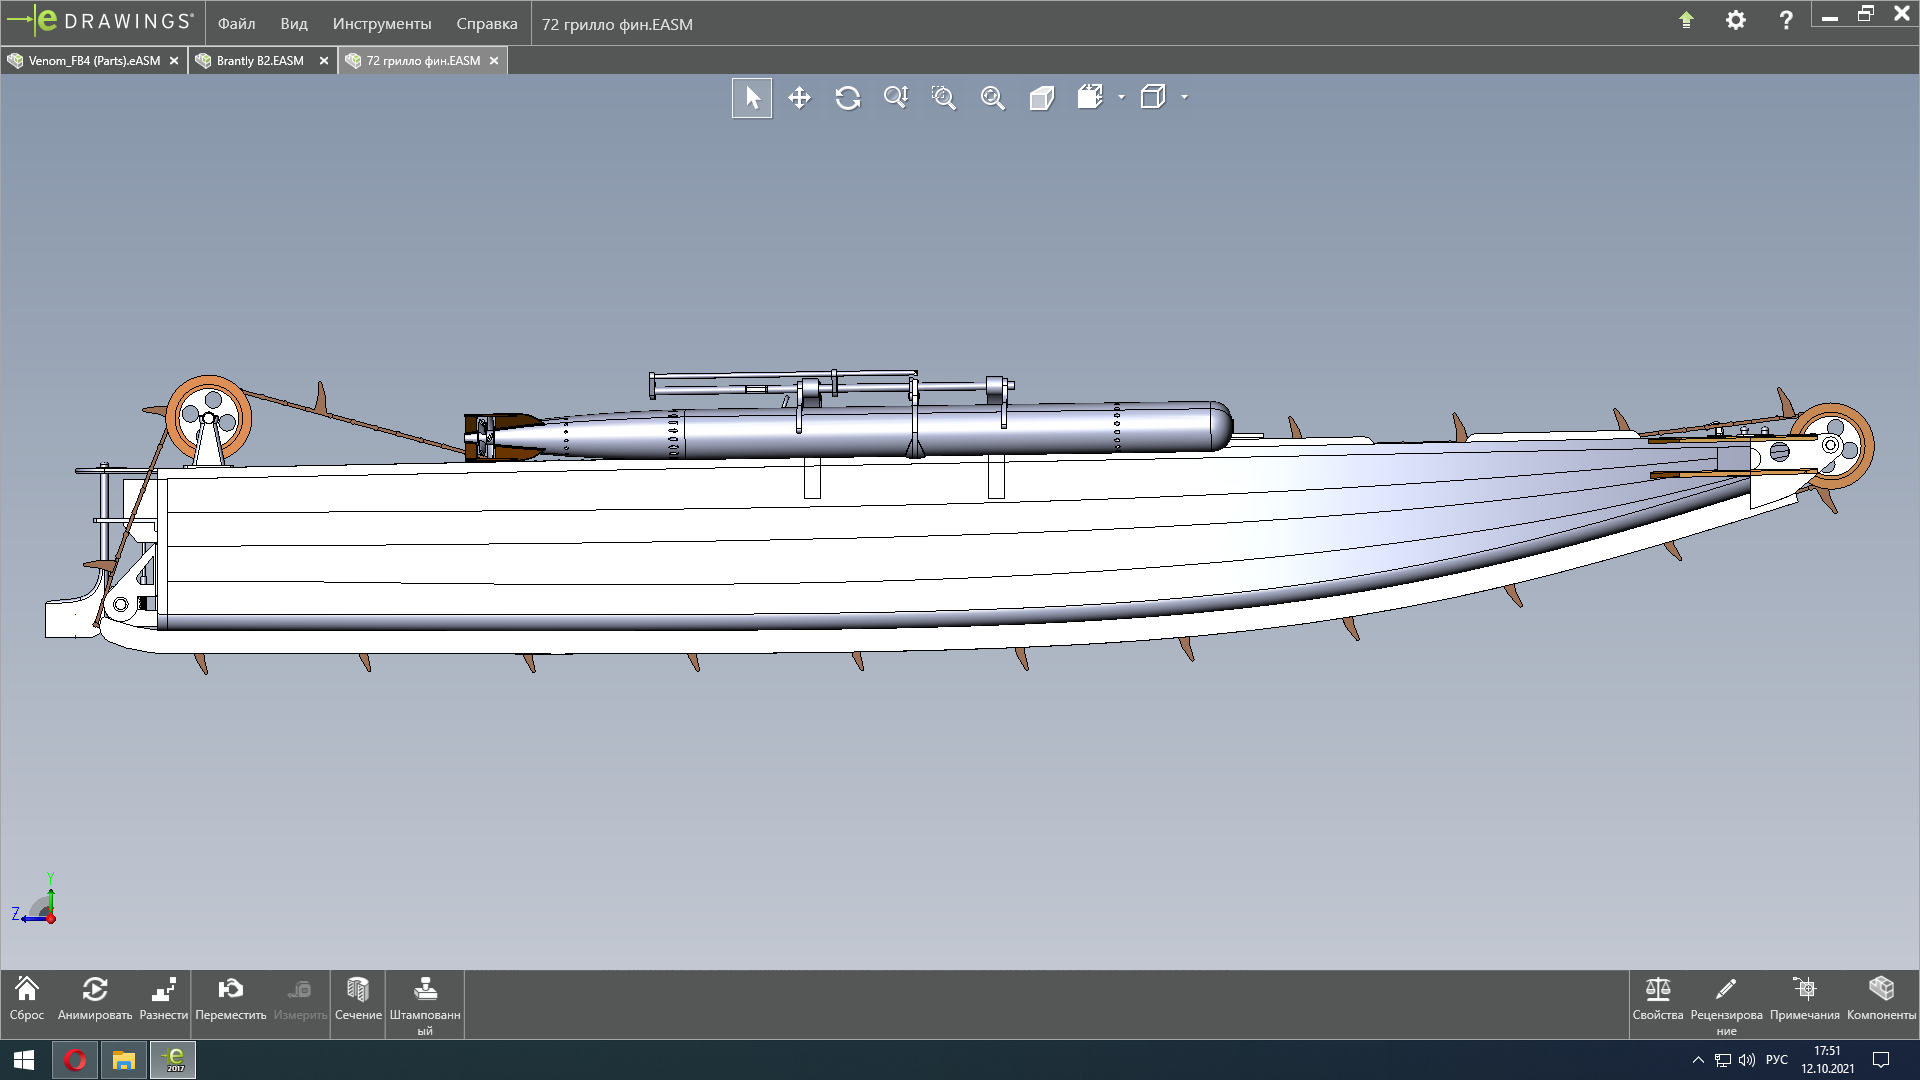Open Opera browser from taskbar
The width and height of the screenshot is (1920, 1080).
point(75,1060)
